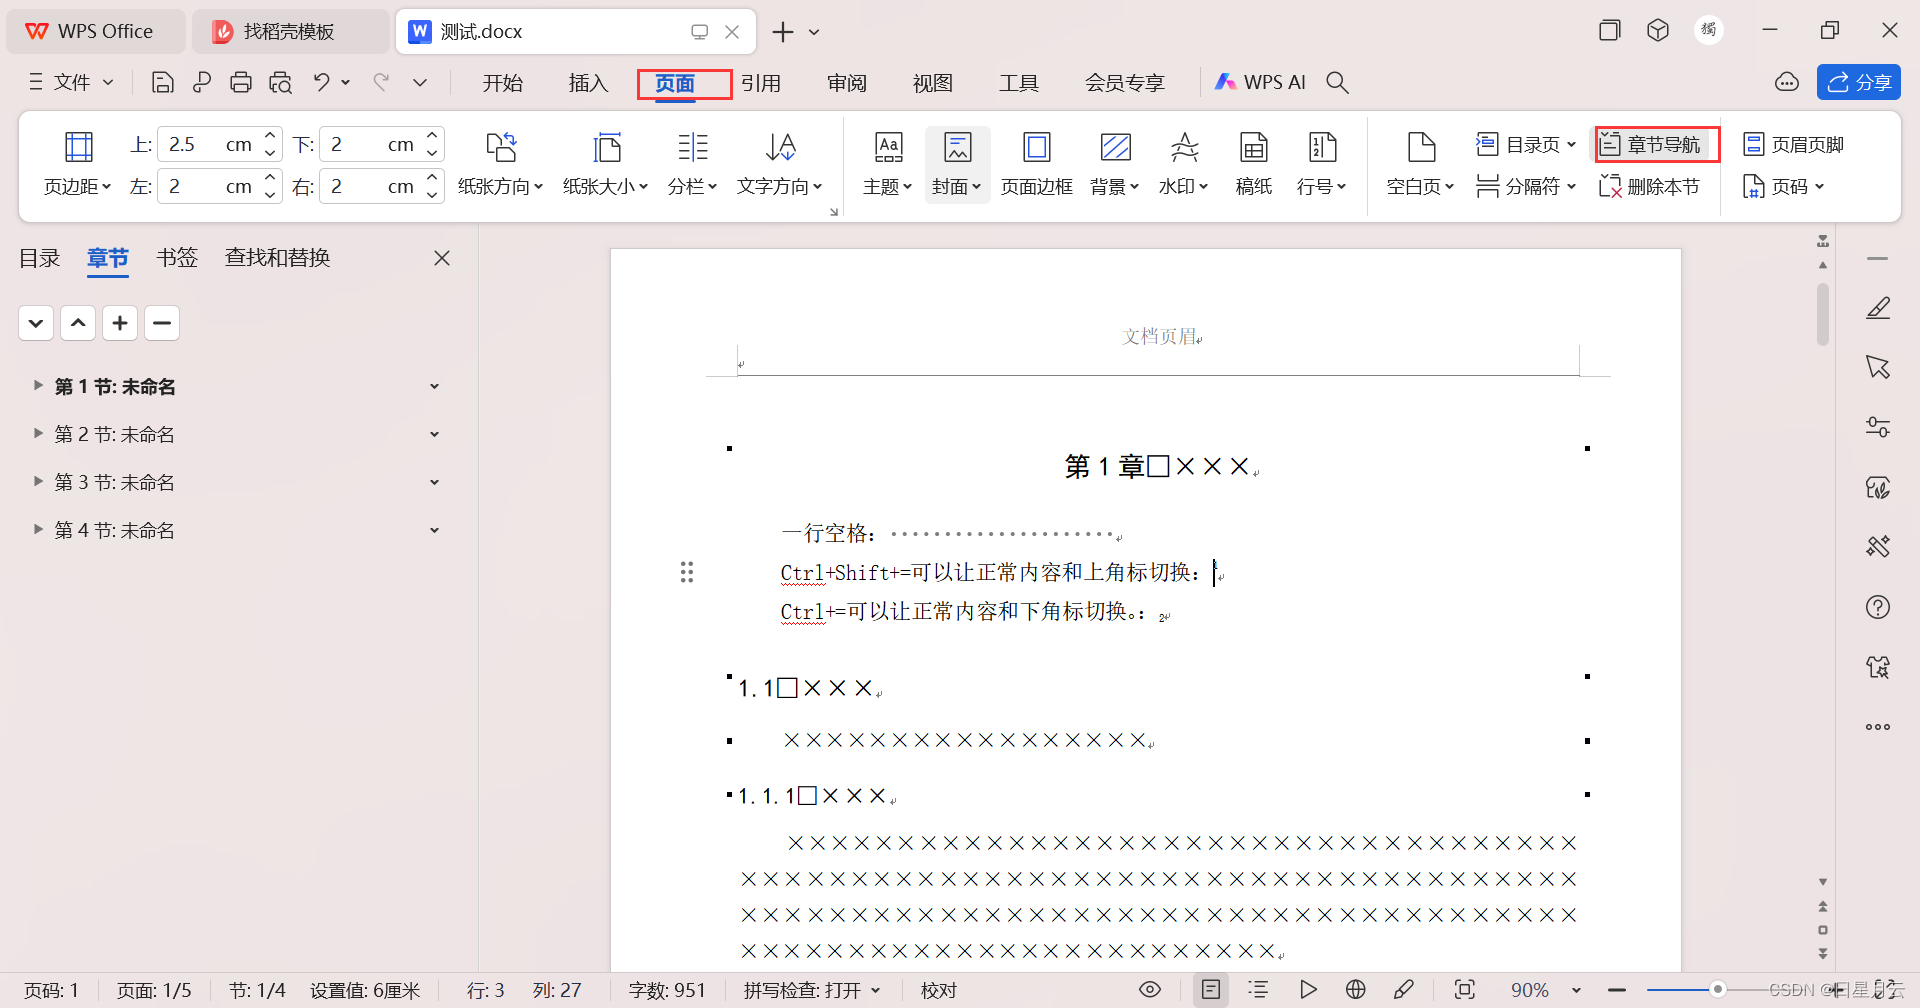Open the zoom percentage dropdown
This screenshot has width=1920, height=1008.
[x=1546, y=990]
